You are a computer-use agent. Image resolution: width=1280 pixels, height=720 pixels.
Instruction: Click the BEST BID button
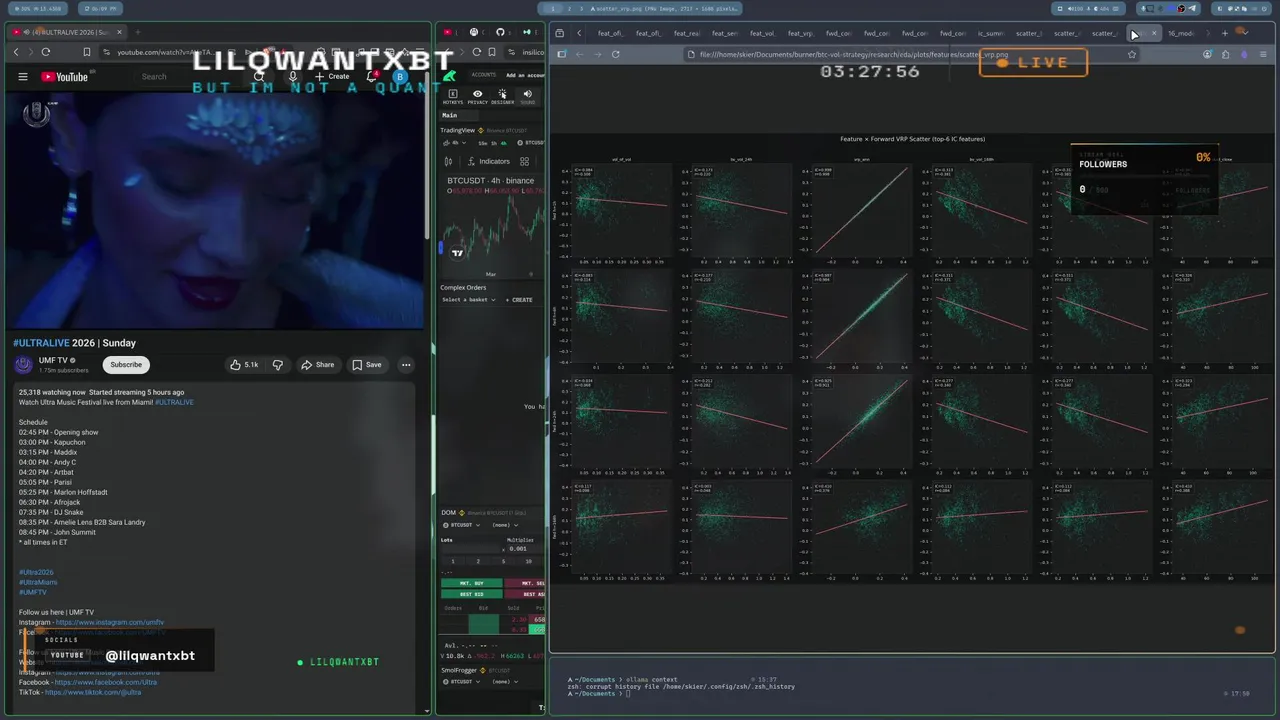pos(471,594)
